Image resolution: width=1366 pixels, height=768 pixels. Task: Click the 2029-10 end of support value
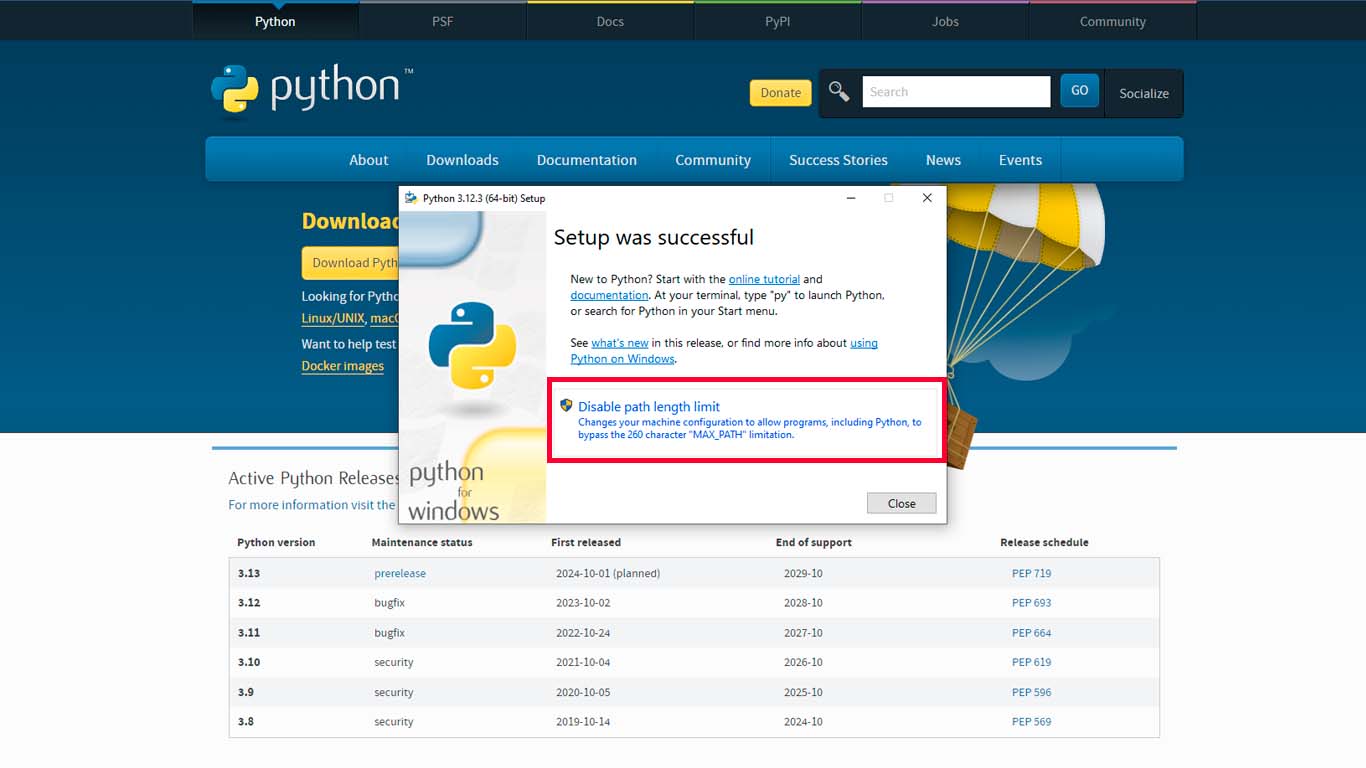803,573
